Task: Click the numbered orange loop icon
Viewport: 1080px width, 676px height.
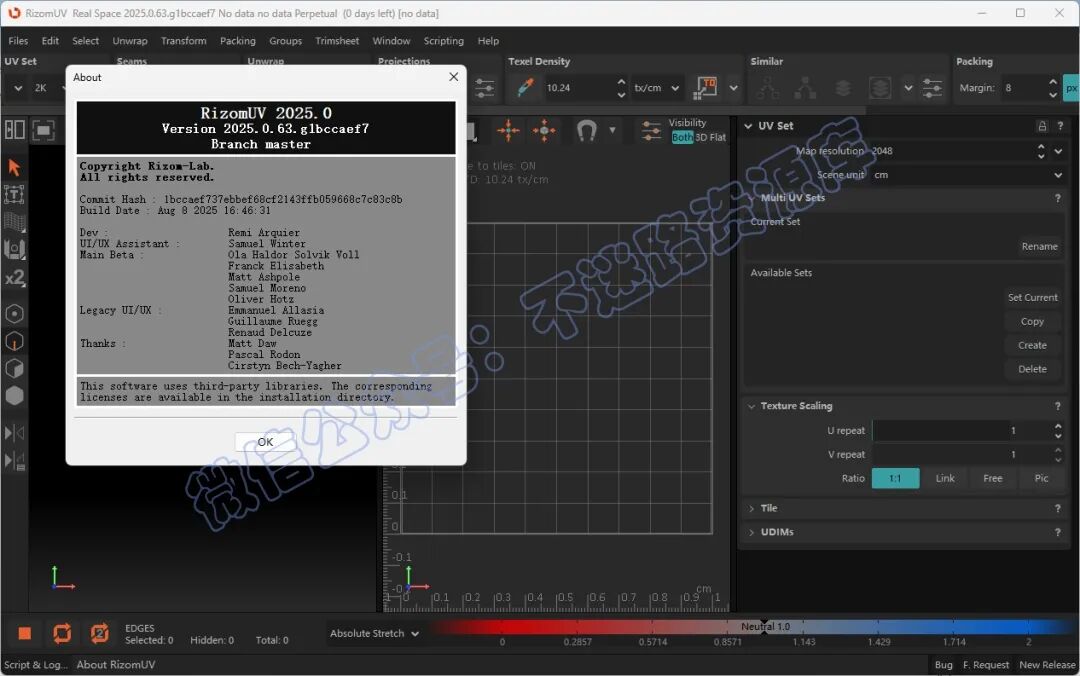Action: pos(99,633)
